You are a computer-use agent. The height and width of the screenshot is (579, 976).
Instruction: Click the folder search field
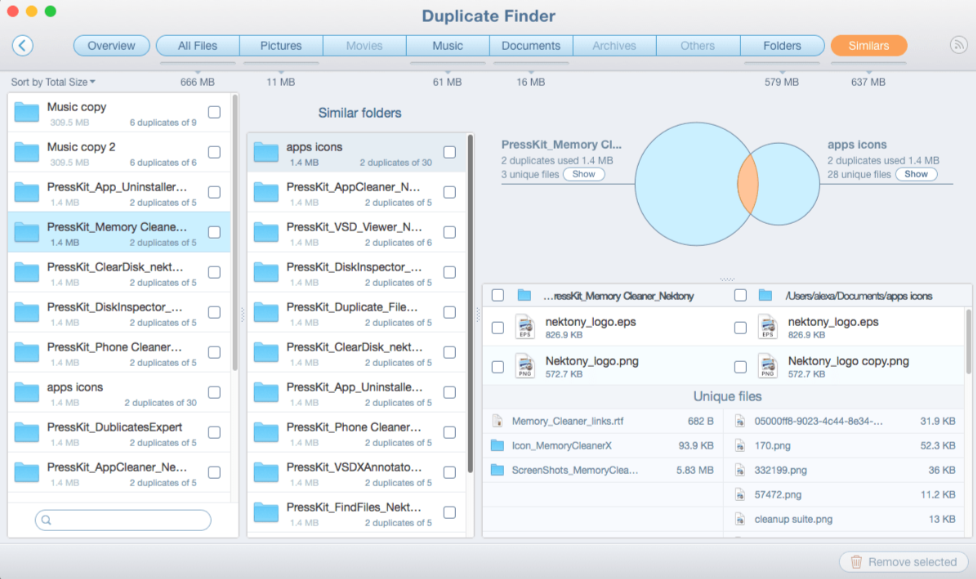coord(123,520)
